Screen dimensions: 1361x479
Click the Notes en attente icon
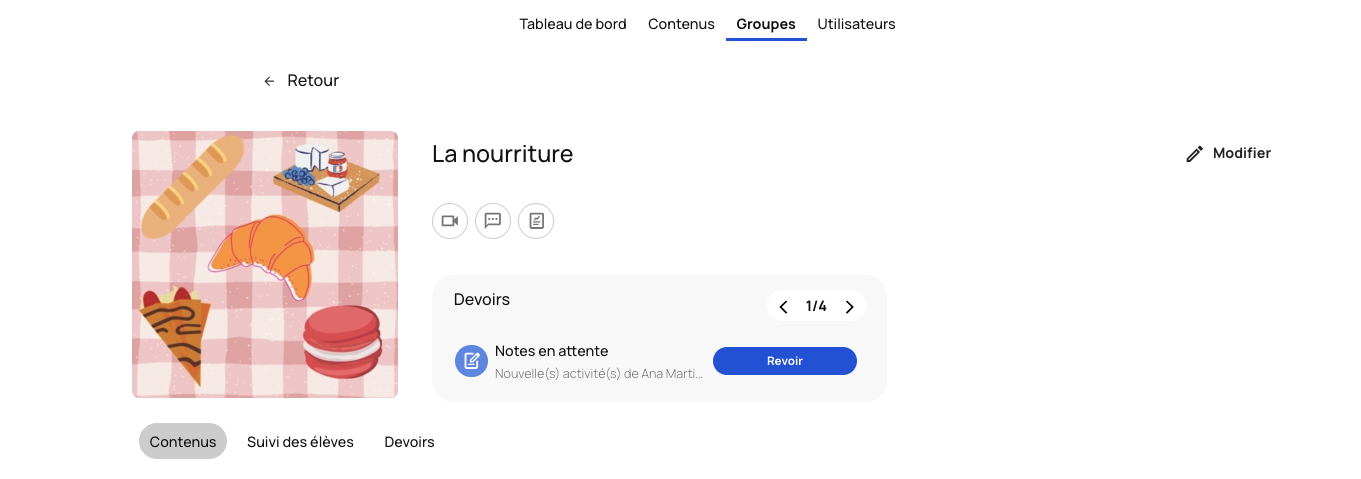pyautogui.click(x=471, y=361)
